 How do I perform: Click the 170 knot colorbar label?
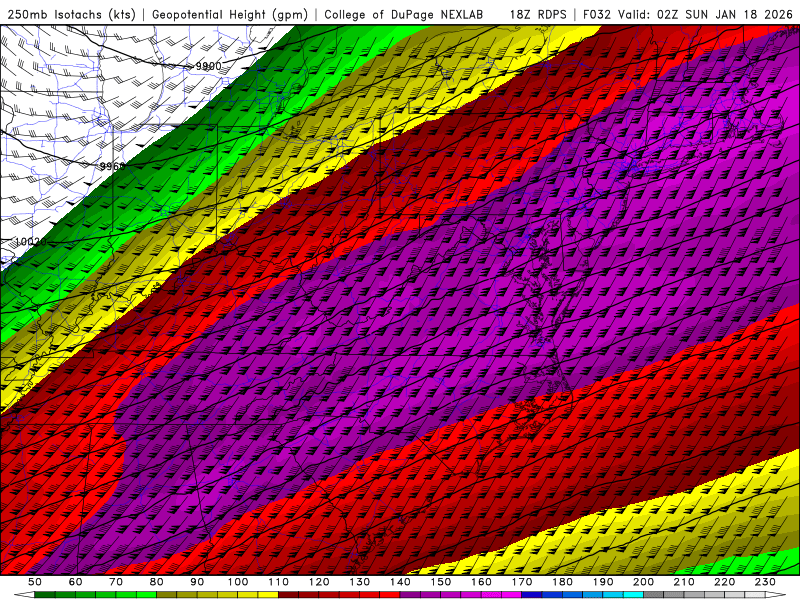pyautogui.click(x=522, y=582)
